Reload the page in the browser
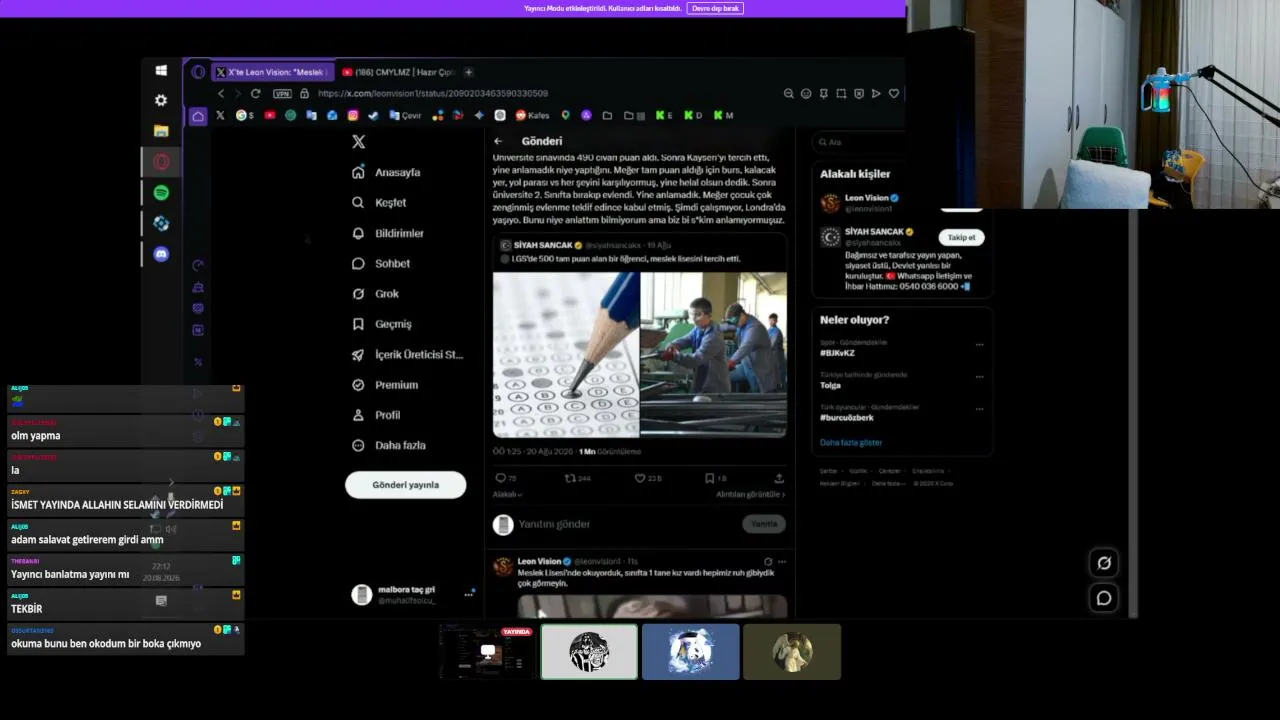The width and height of the screenshot is (1280, 720). (256, 93)
